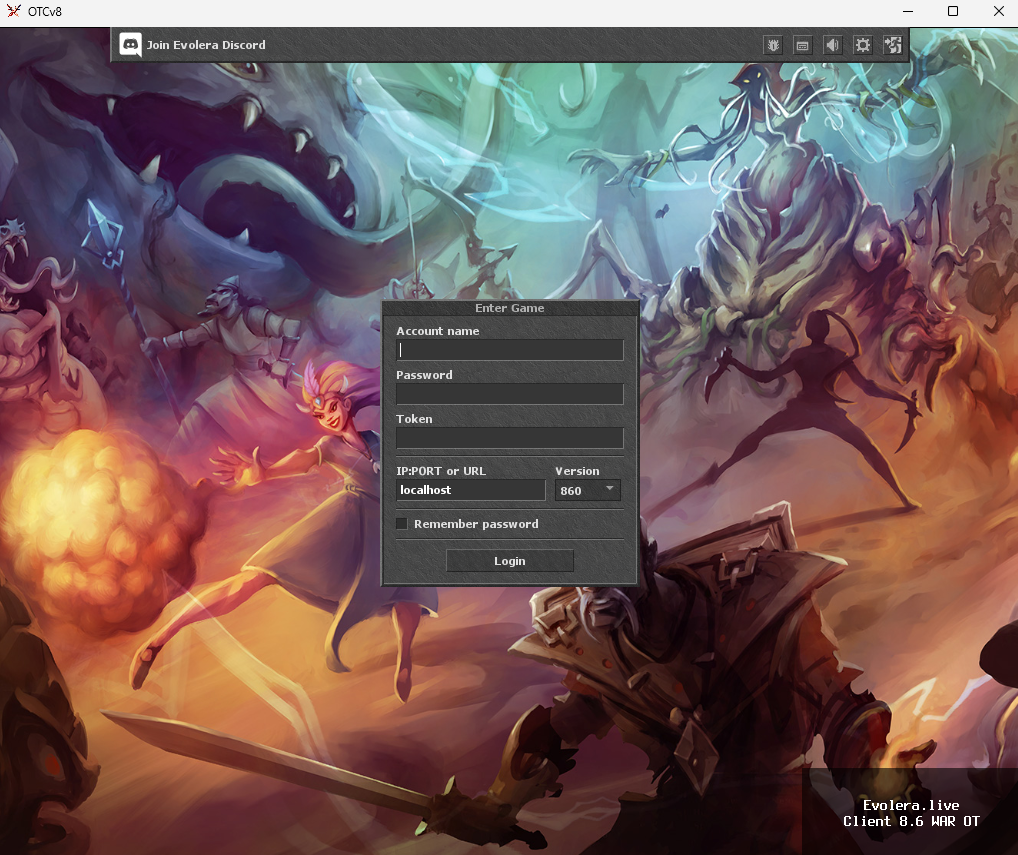This screenshot has height=855, width=1018.
Task: Click the bug report icon
Action: point(773,45)
